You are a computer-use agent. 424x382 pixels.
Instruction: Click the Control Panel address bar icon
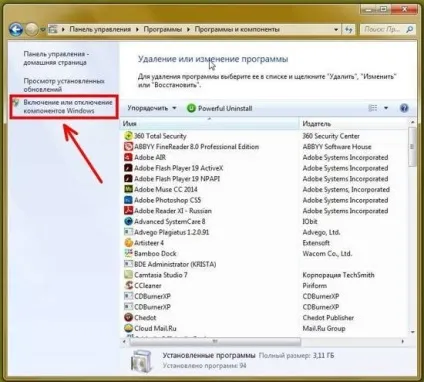click(x=53, y=29)
